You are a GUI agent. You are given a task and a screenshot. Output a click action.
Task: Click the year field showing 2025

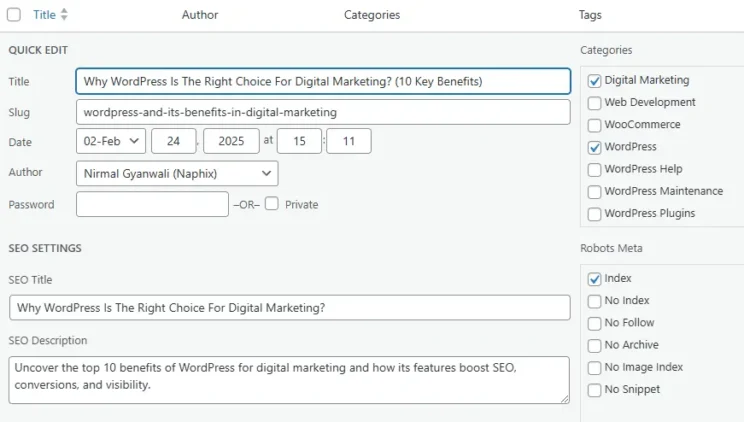231,141
